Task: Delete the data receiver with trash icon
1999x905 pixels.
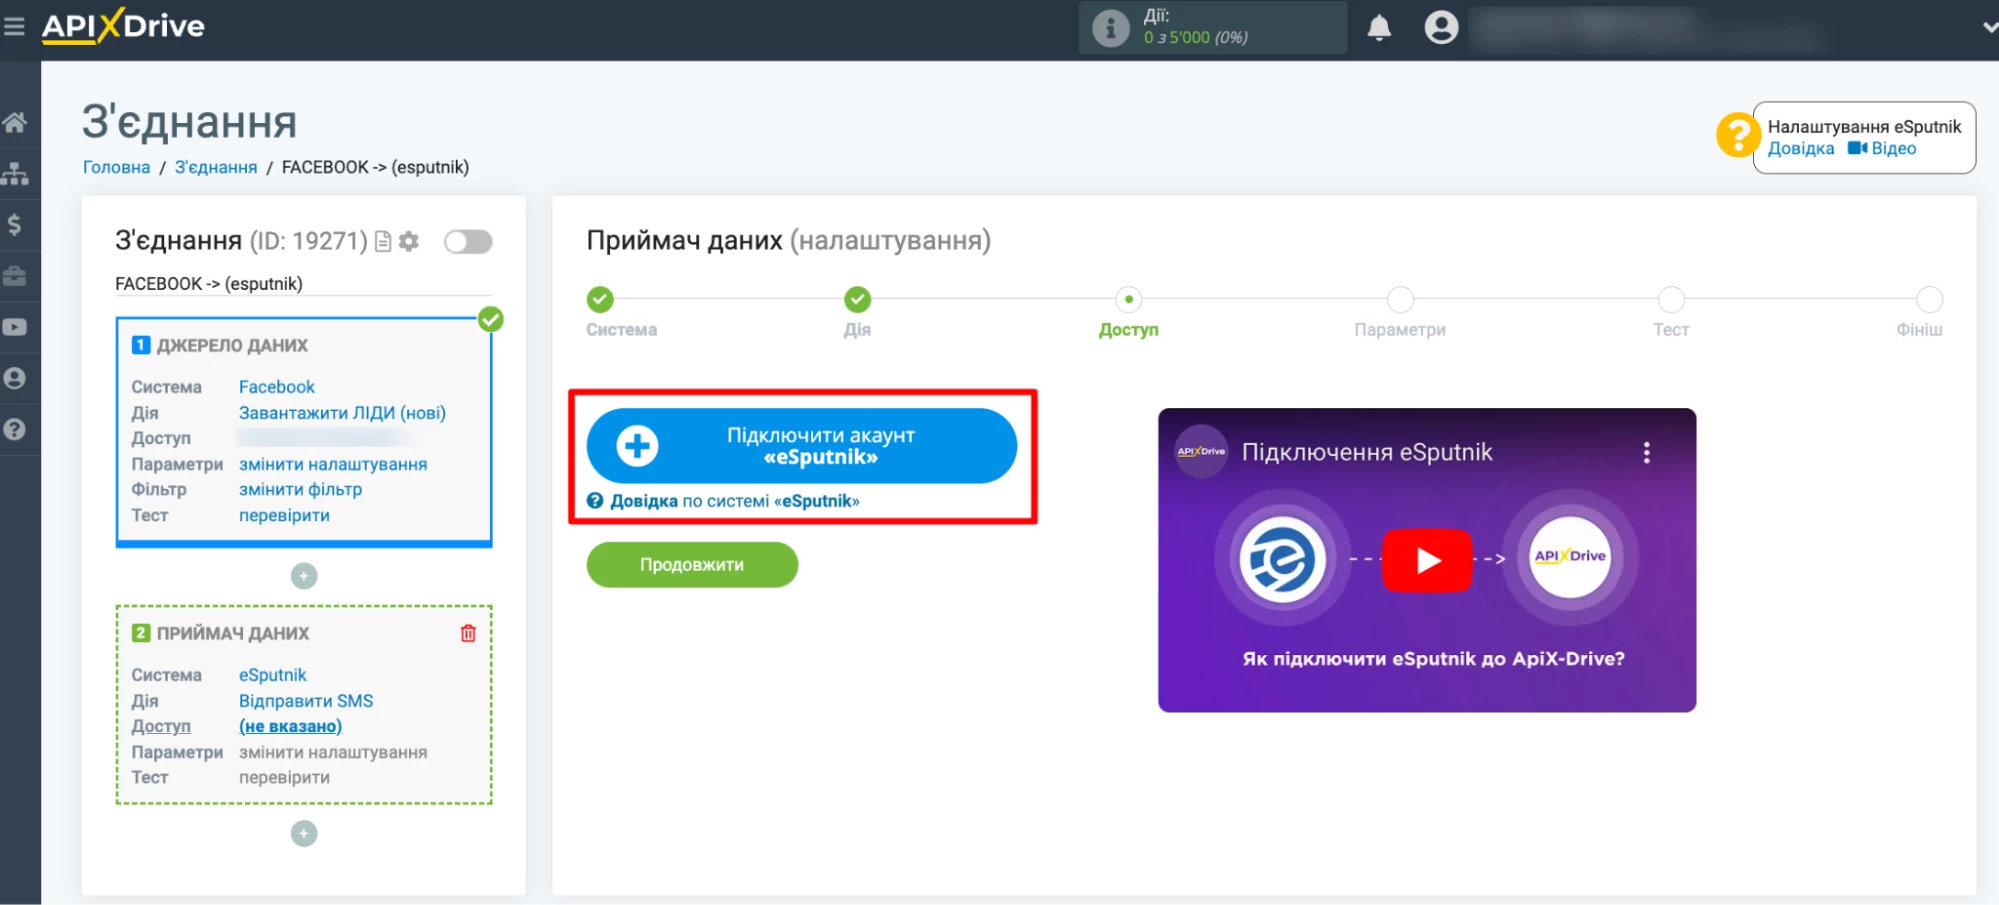Action: pos(468,633)
